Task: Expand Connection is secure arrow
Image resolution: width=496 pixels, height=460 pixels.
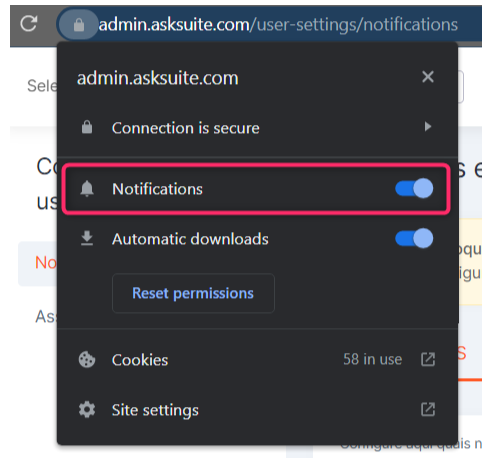Action: (428, 127)
